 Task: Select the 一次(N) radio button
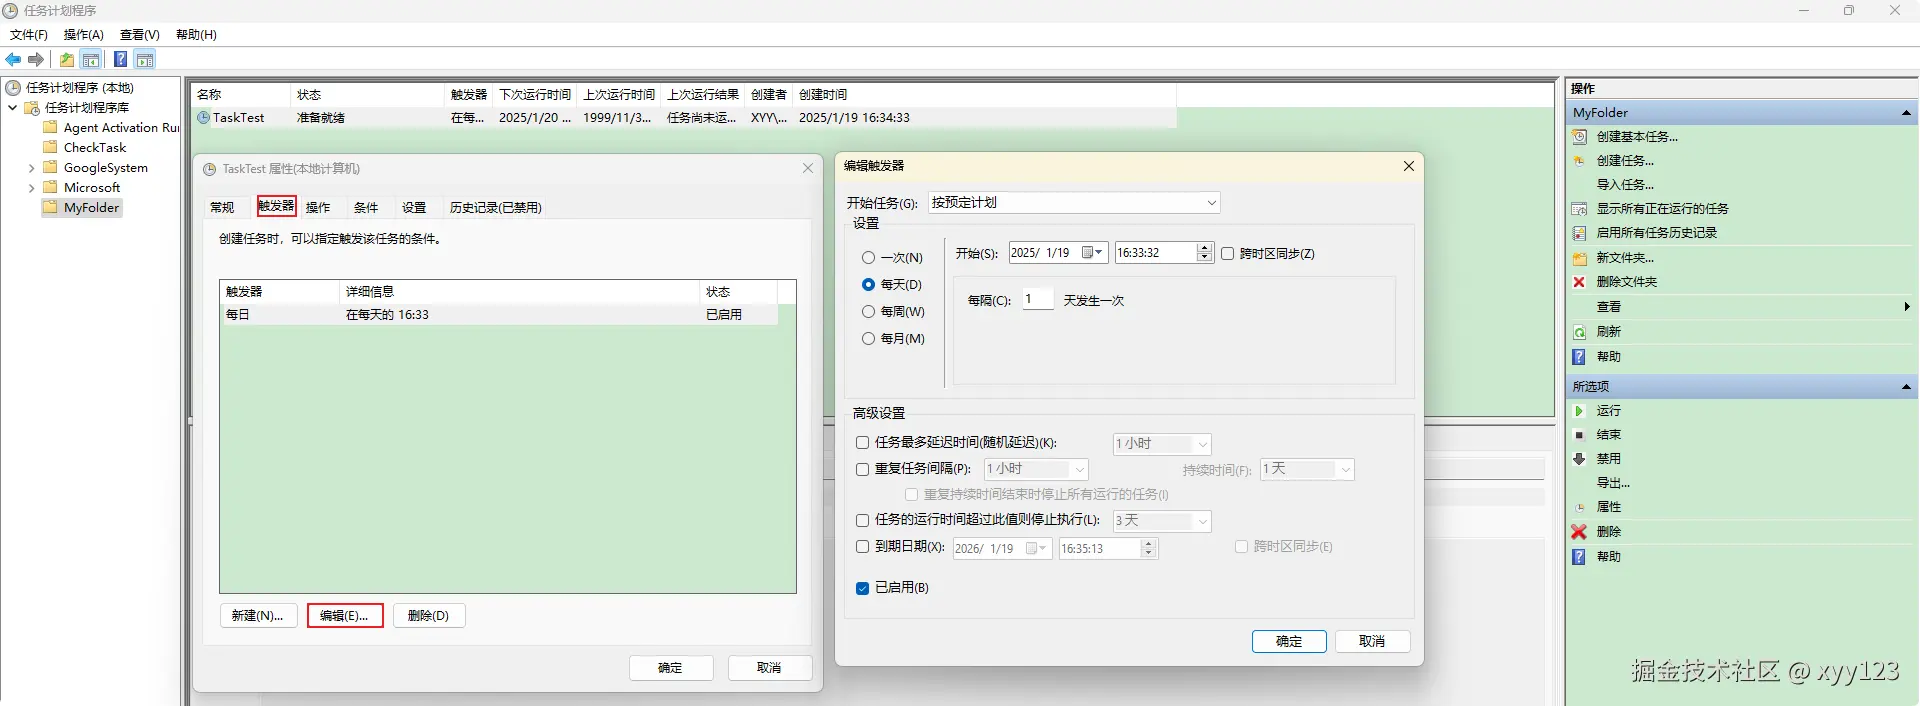[868, 258]
